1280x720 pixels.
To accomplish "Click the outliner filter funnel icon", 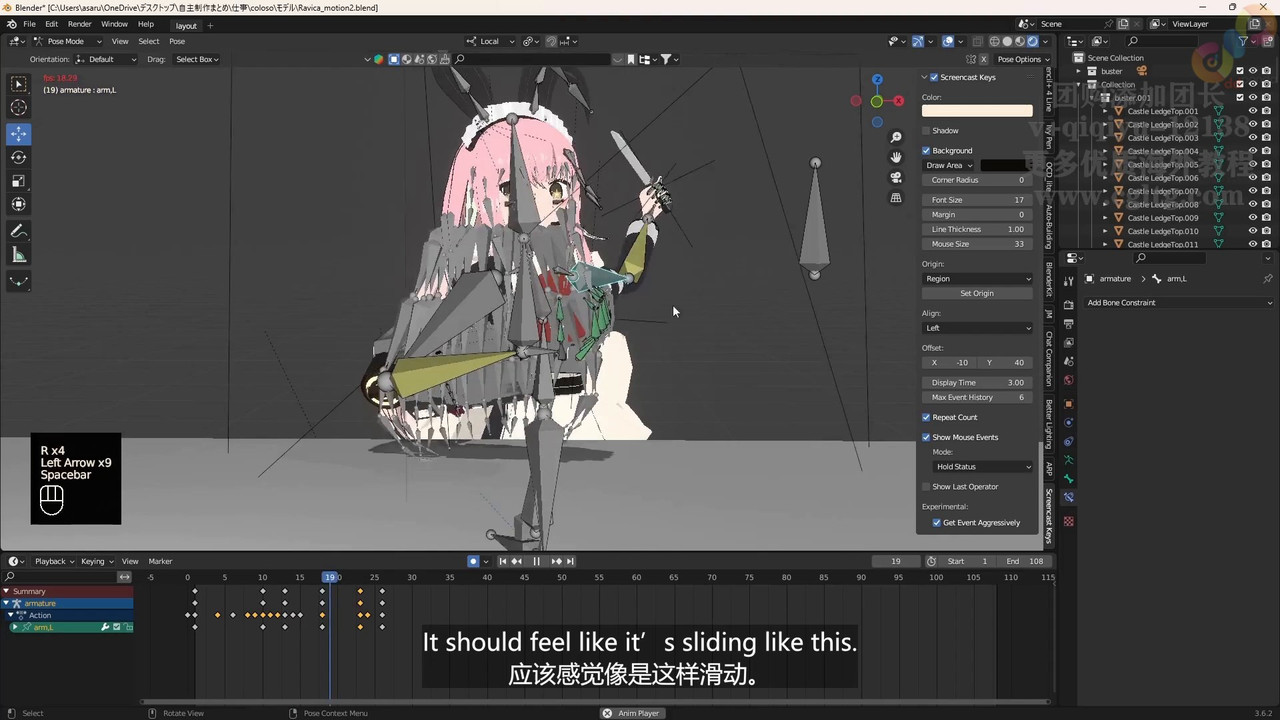I will [x=1243, y=41].
